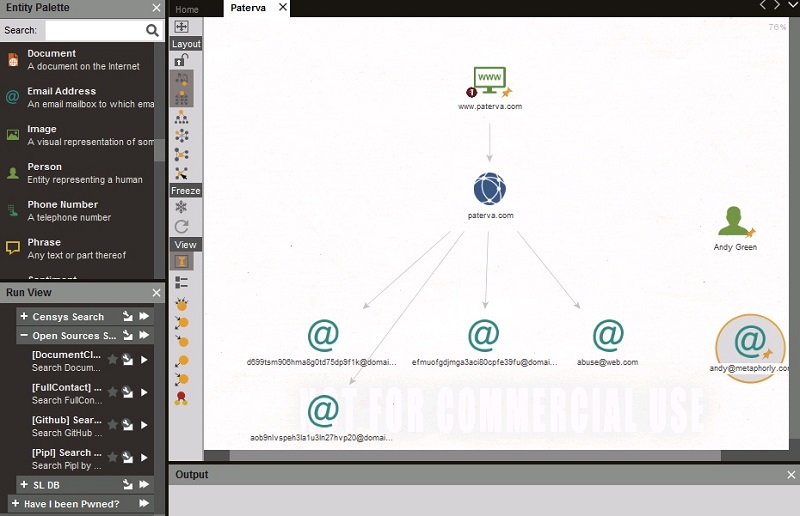Click the red ball view icon
800x516 pixels.
tap(181, 398)
